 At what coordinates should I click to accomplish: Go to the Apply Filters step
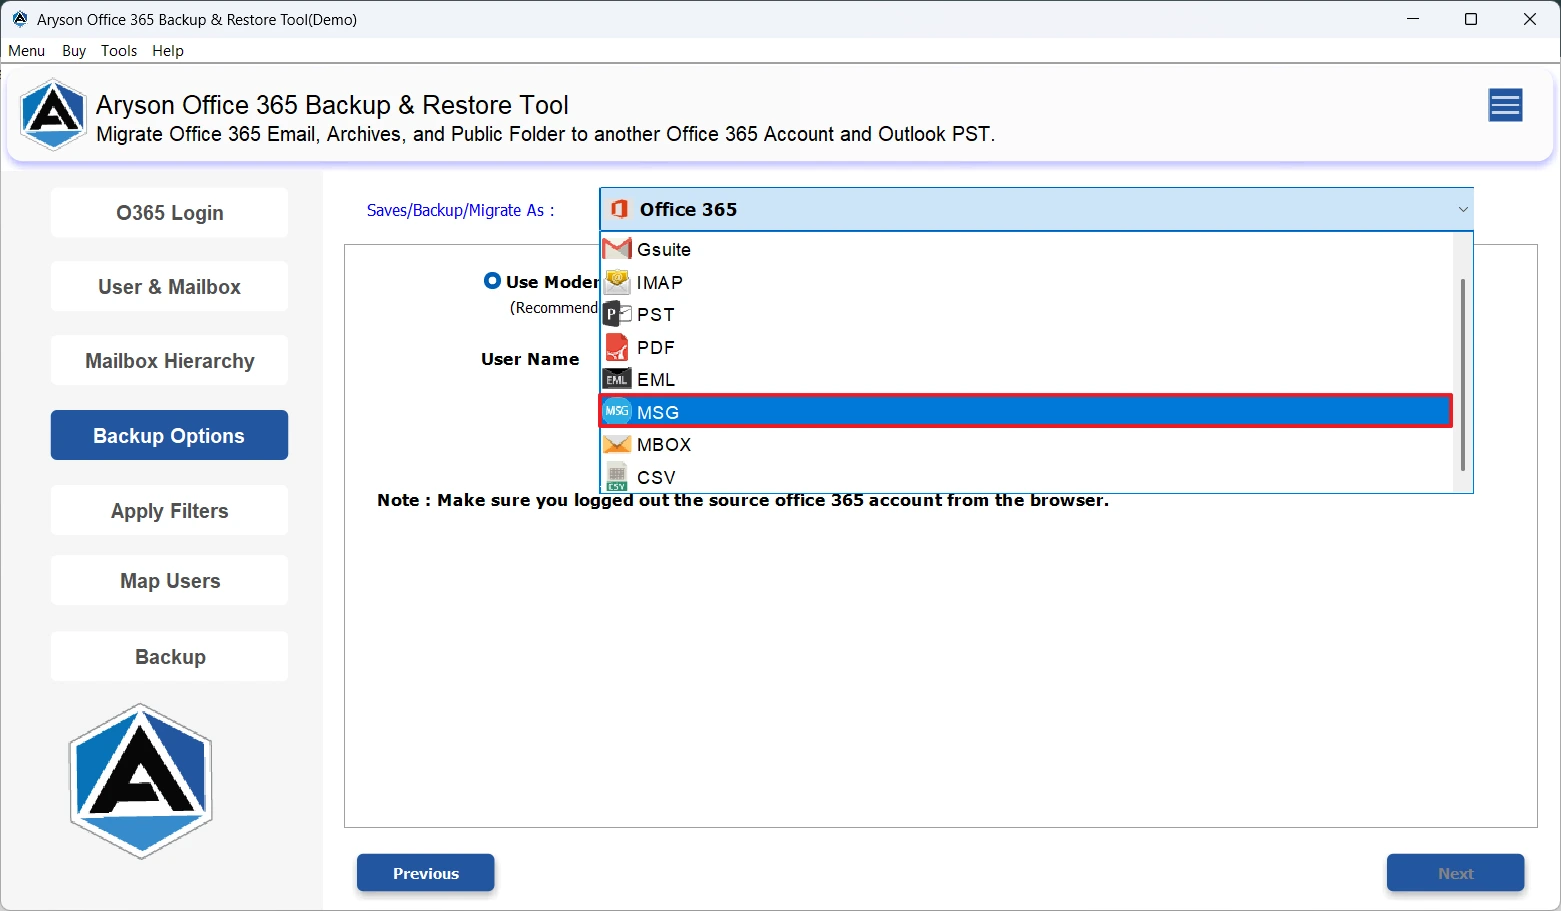(x=169, y=511)
